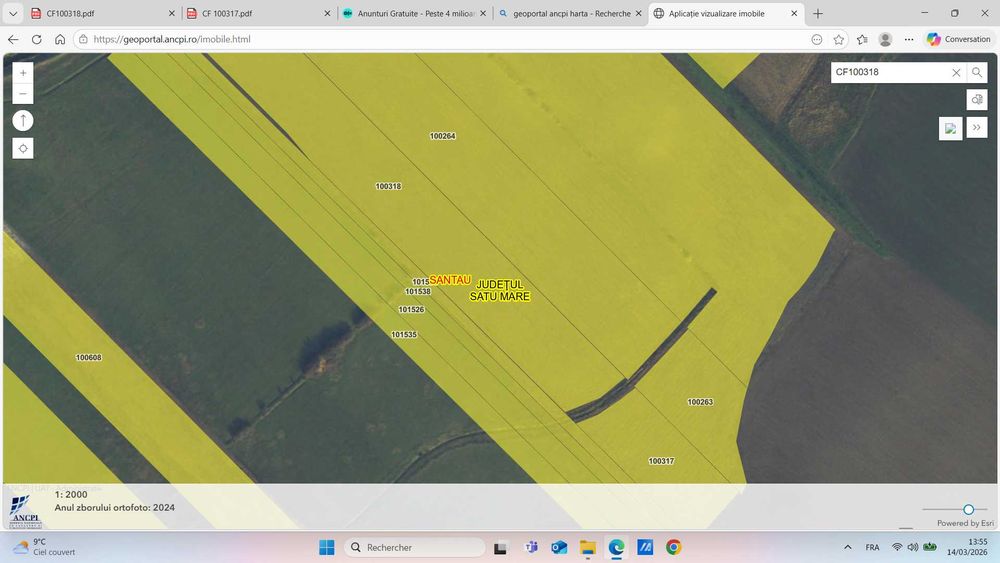Expand the double-chevron side panel
Screen dimensions: 1000x563
coord(977,128)
